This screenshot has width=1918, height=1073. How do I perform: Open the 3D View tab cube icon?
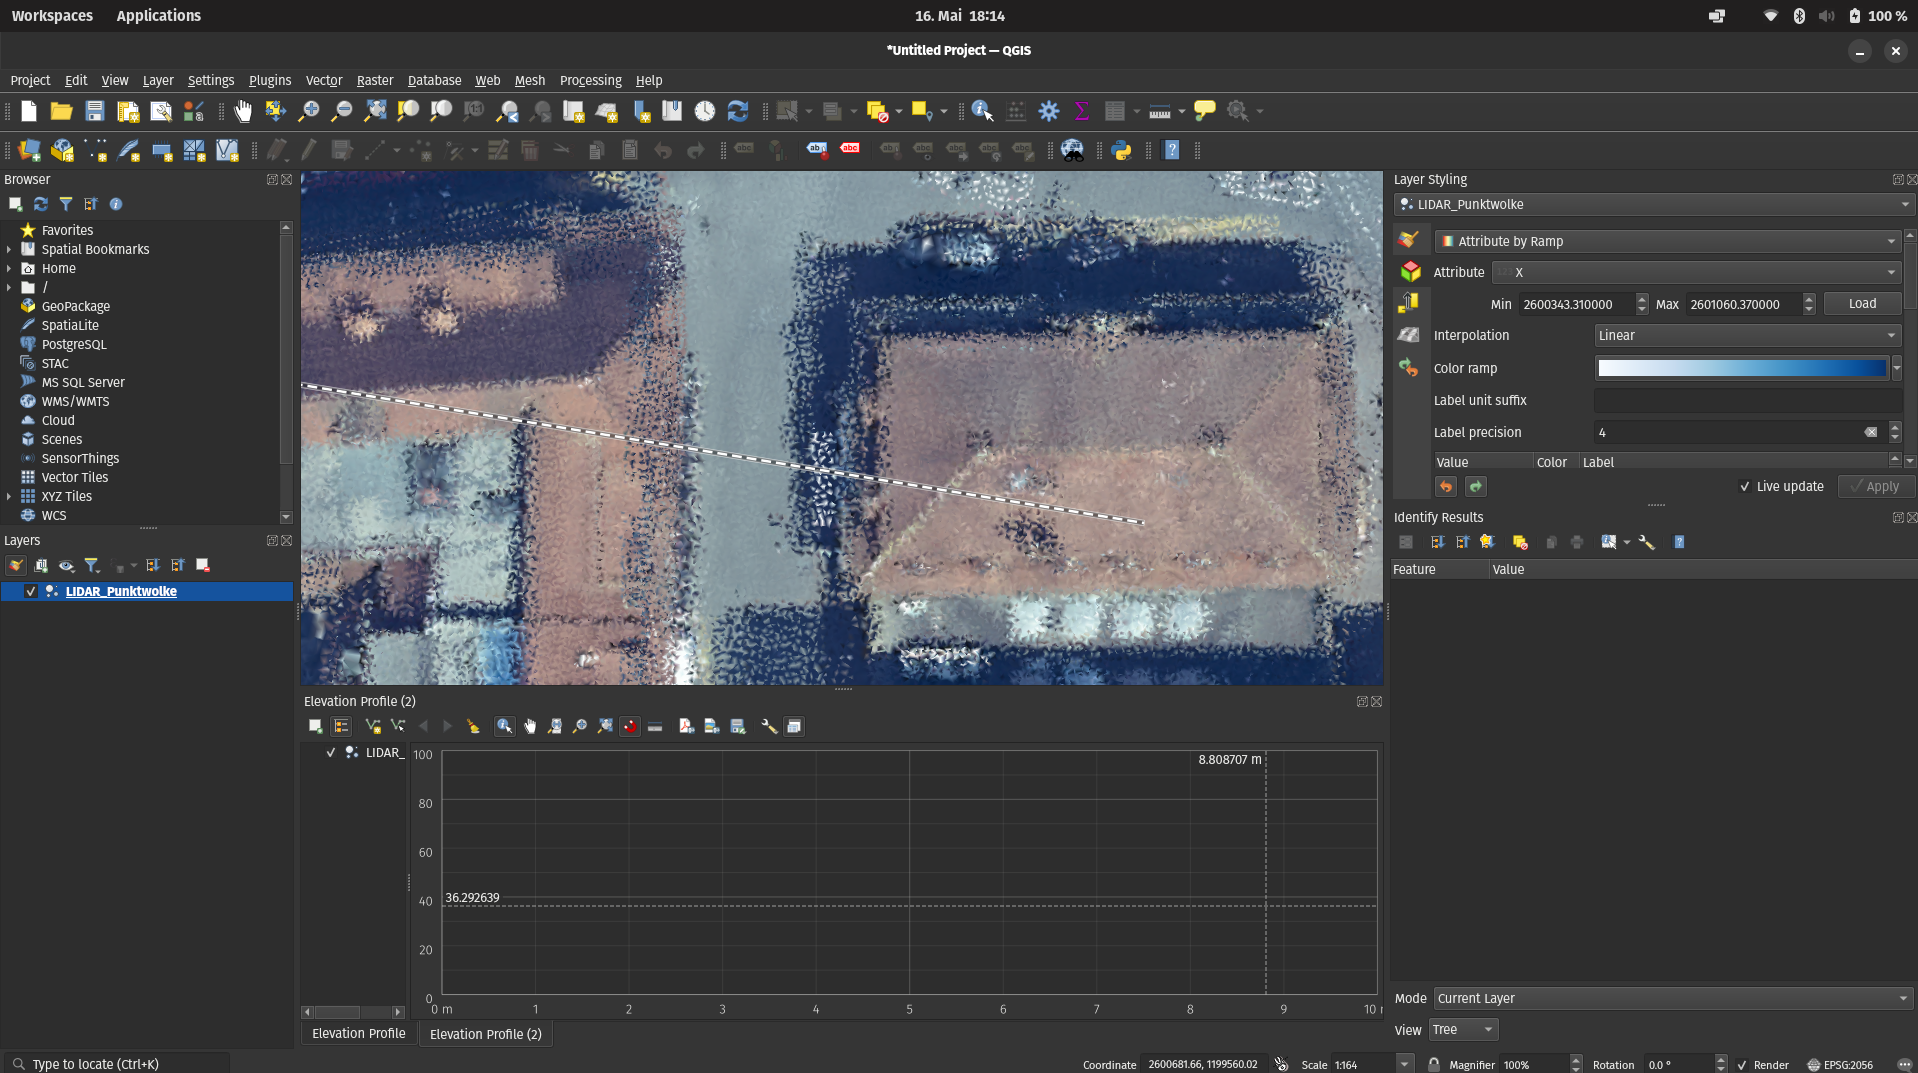(x=1410, y=271)
